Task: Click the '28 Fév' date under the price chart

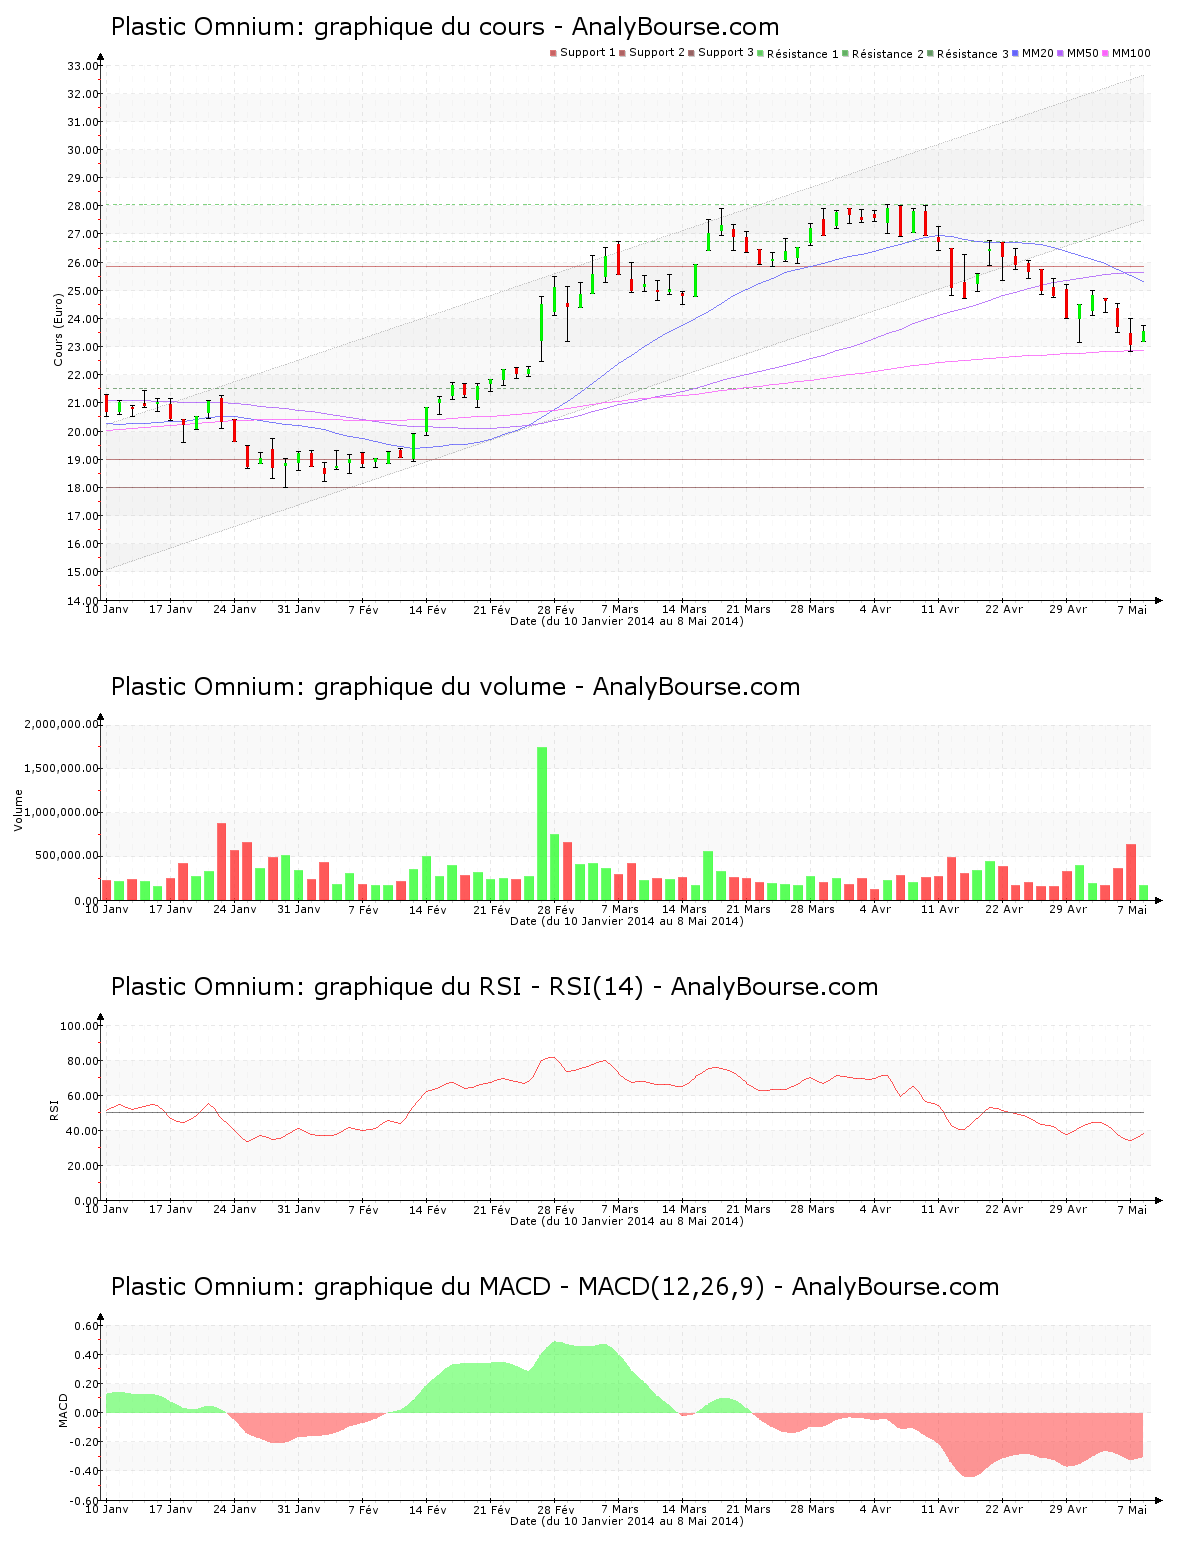Action: point(556,609)
